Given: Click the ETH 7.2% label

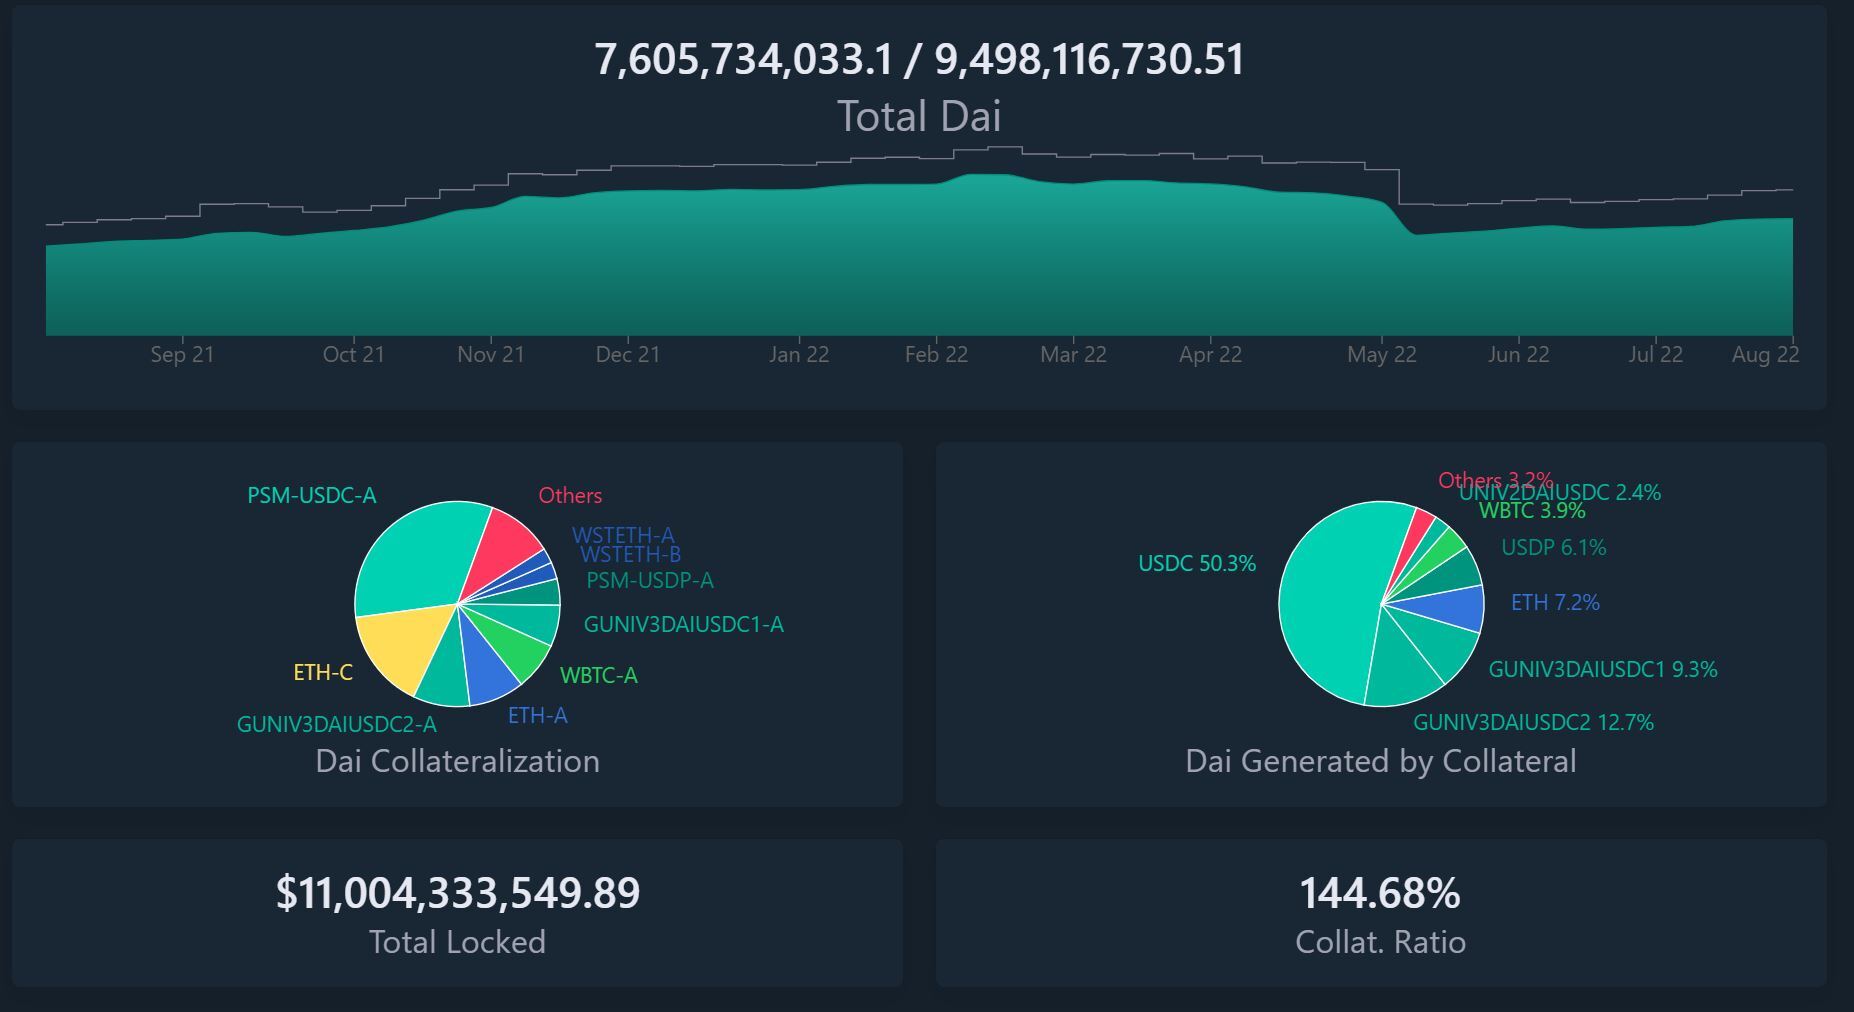Looking at the screenshot, I should (1555, 602).
